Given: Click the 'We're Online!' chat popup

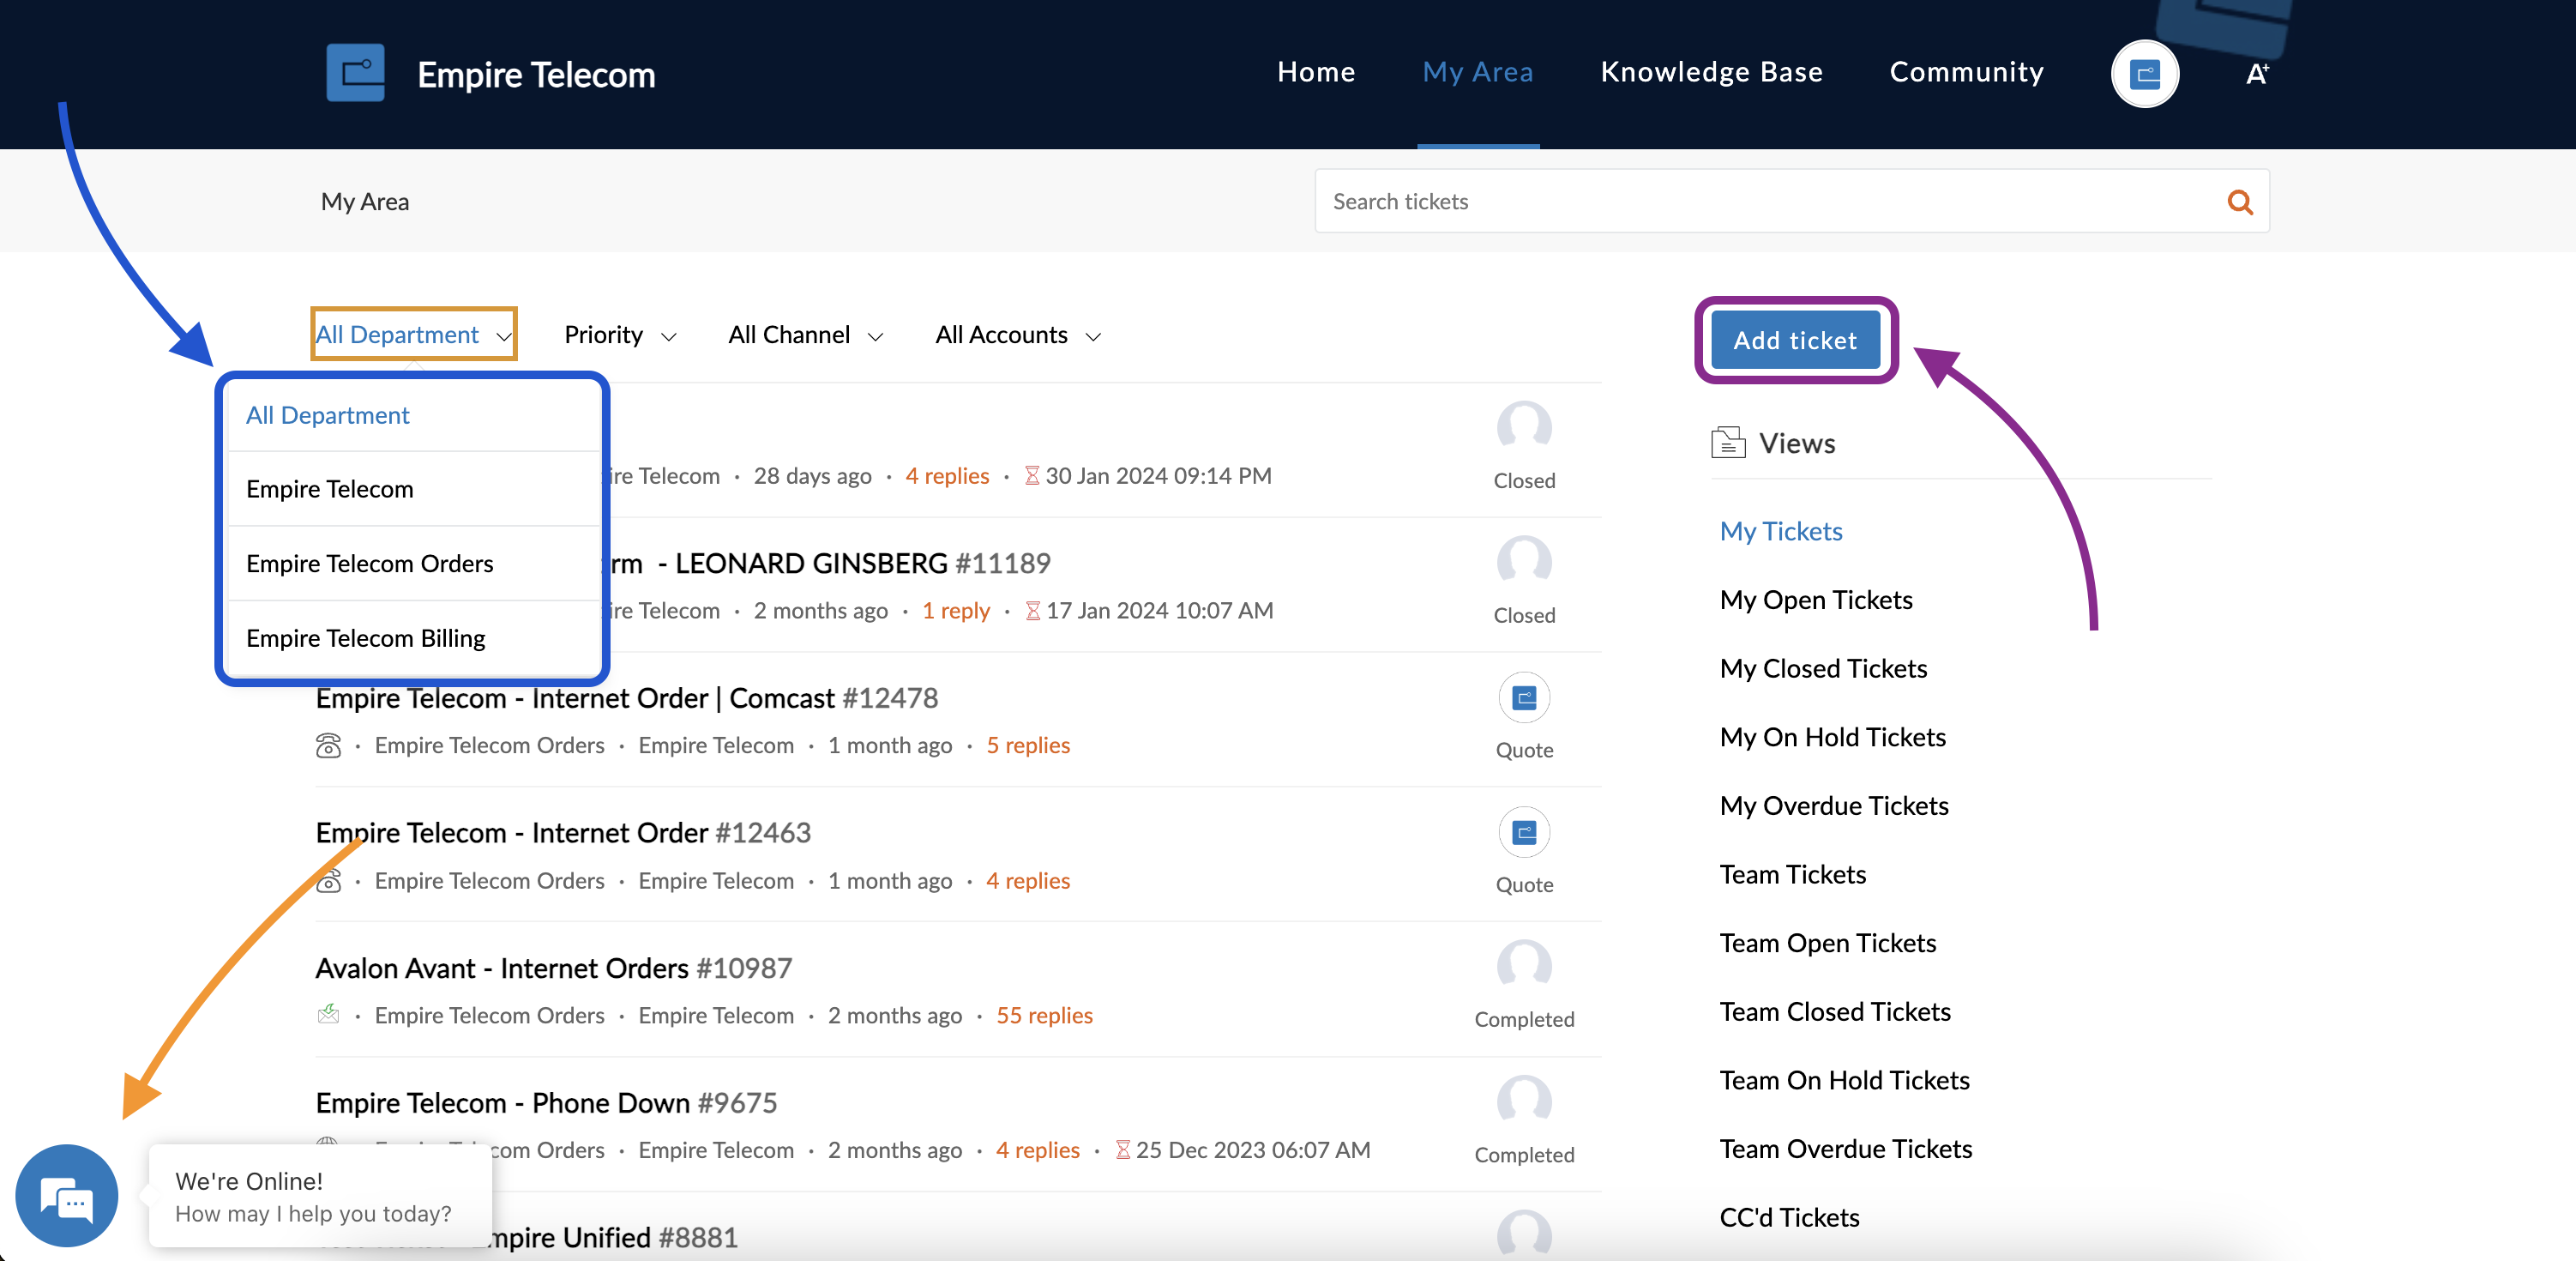Looking at the screenshot, I should tap(320, 1196).
